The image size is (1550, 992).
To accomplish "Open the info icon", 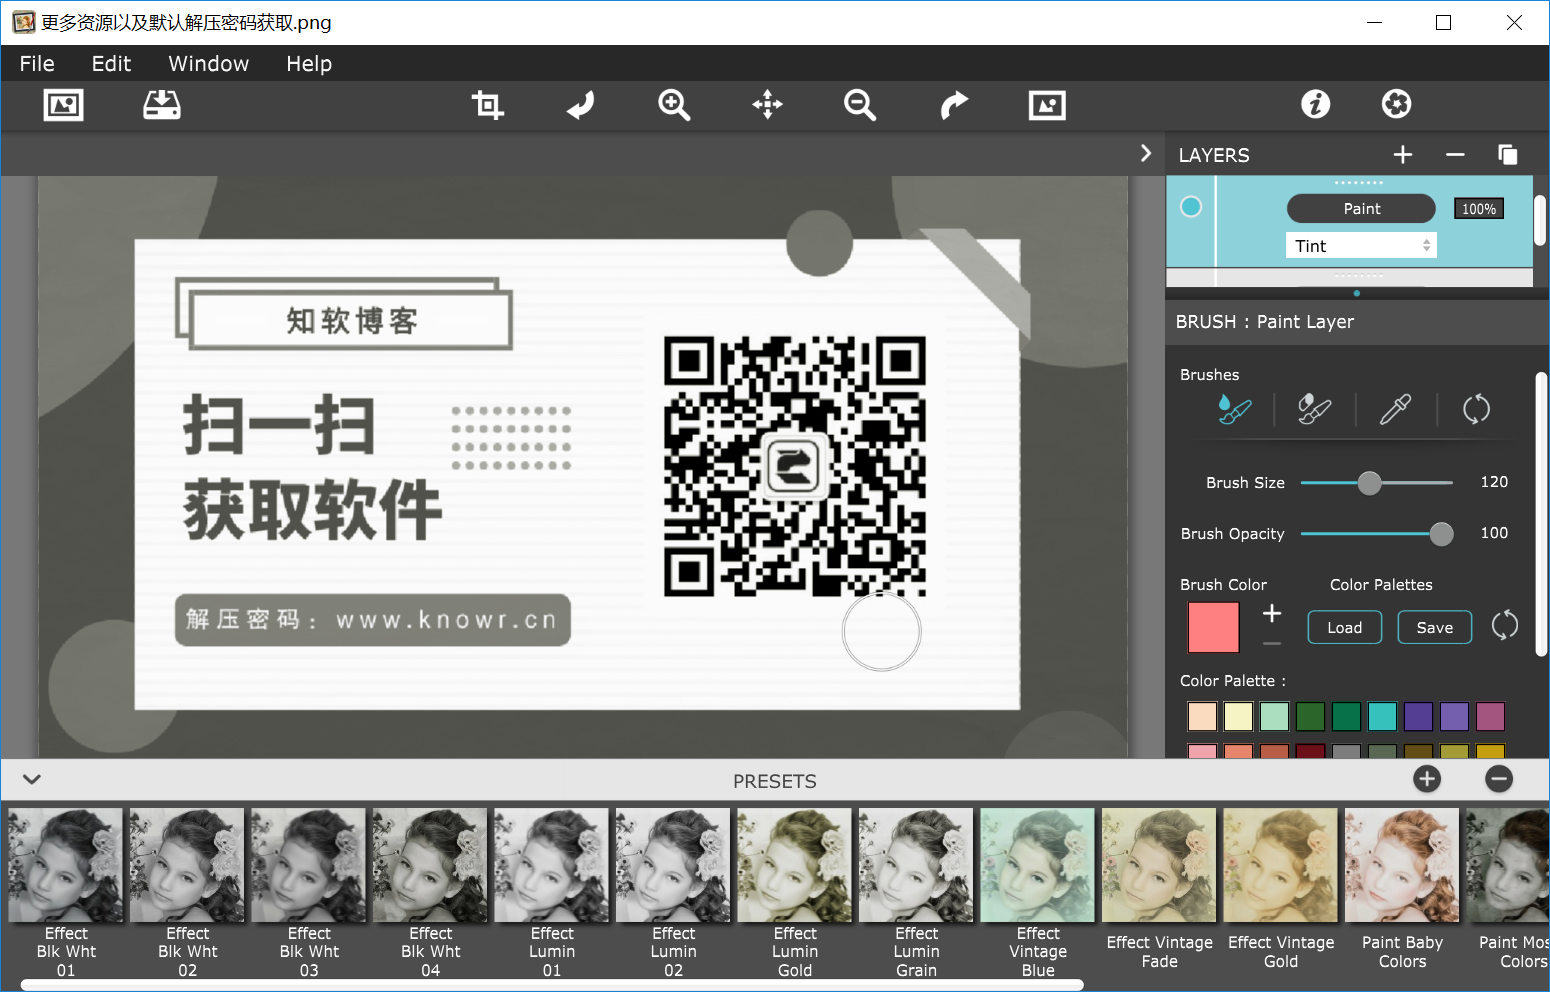I will [x=1316, y=104].
